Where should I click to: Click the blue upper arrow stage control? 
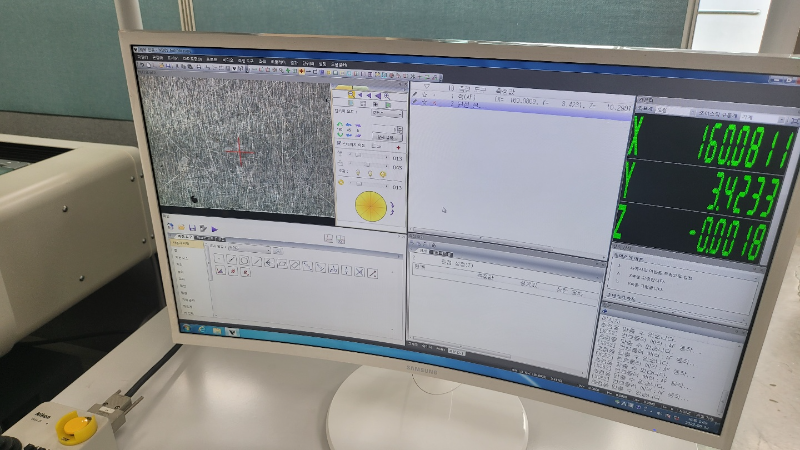[348, 124]
